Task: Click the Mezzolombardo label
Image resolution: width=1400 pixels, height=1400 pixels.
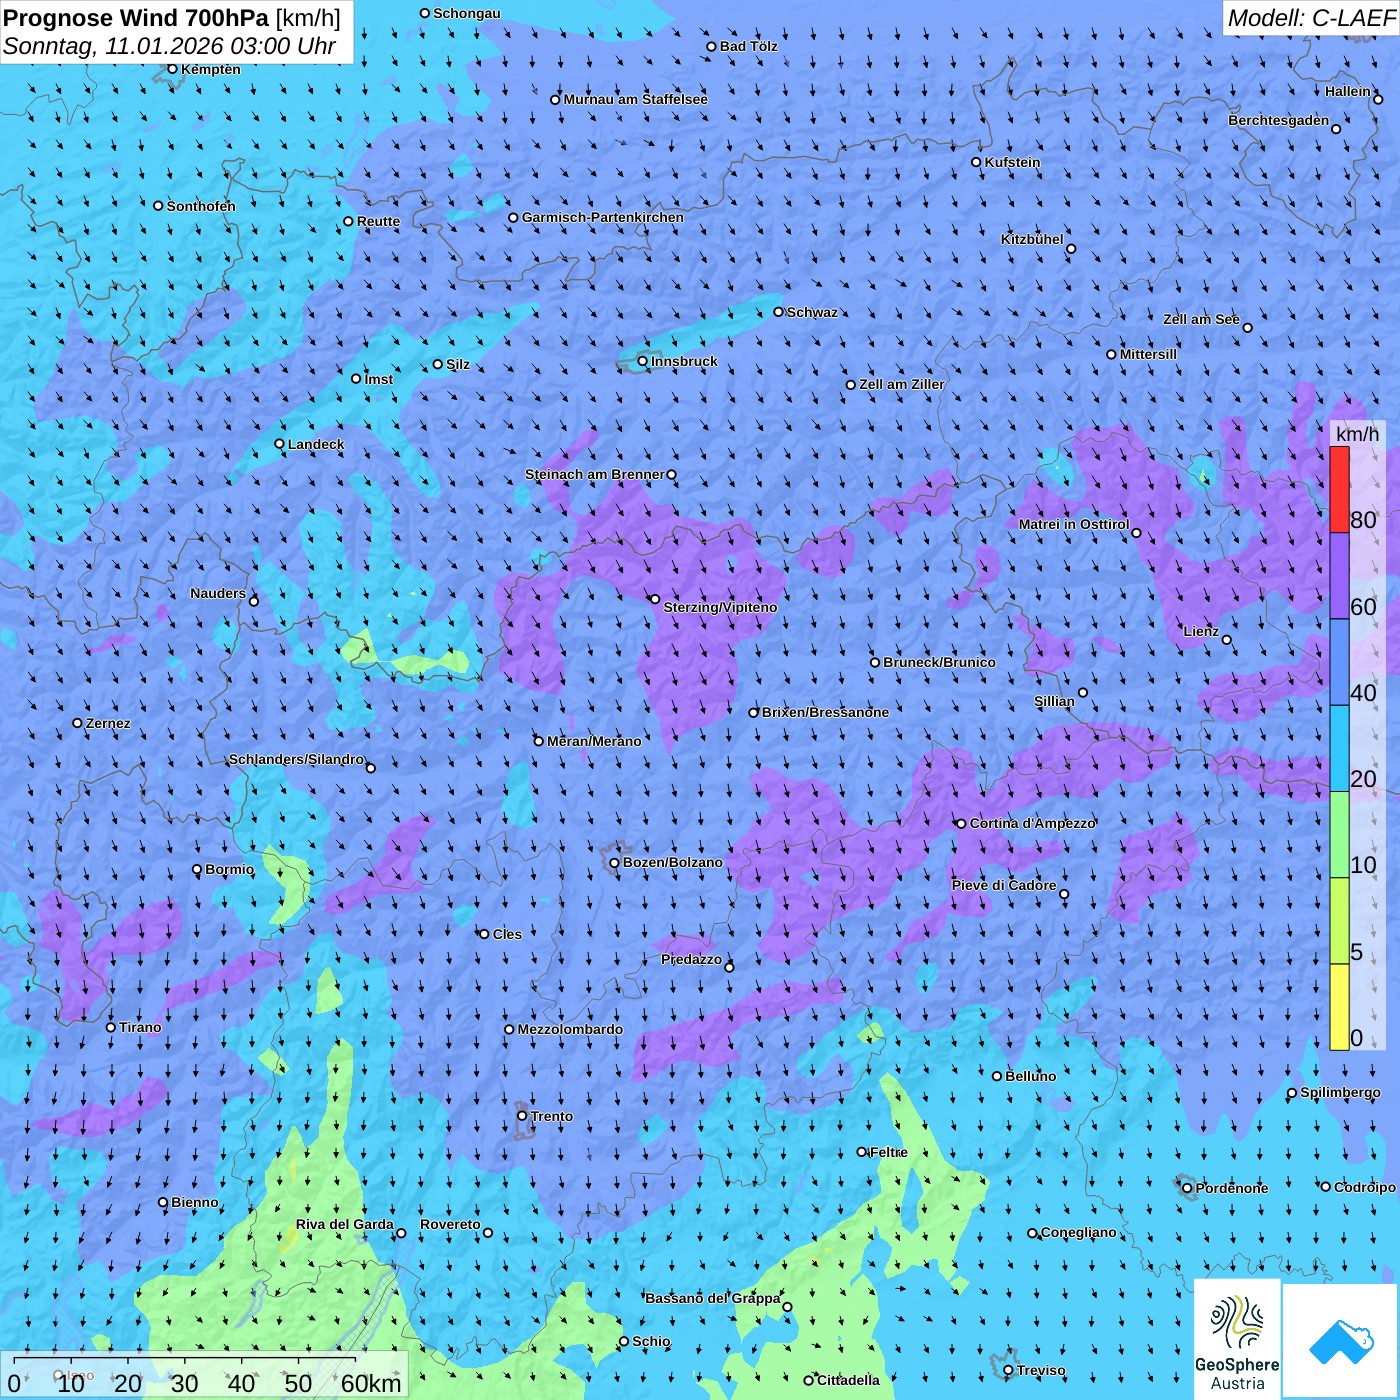Action: coord(570,1029)
